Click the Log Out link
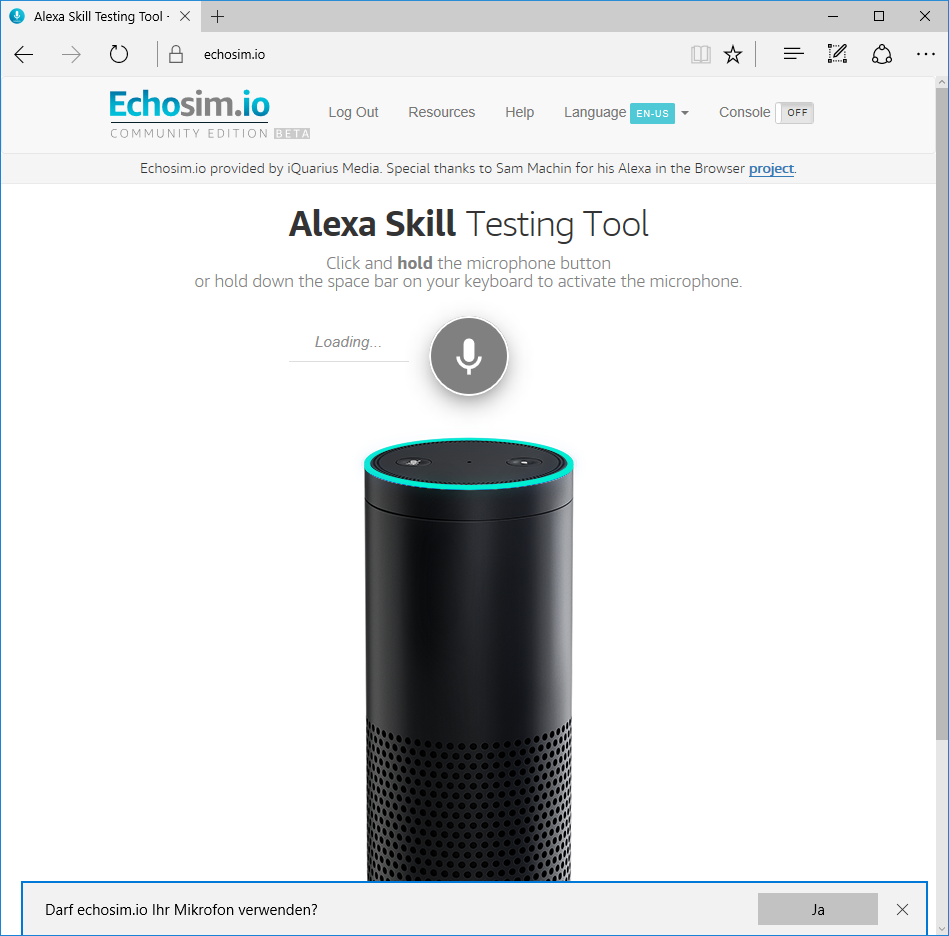Image resolution: width=949 pixels, height=936 pixels. tap(353, 113)
